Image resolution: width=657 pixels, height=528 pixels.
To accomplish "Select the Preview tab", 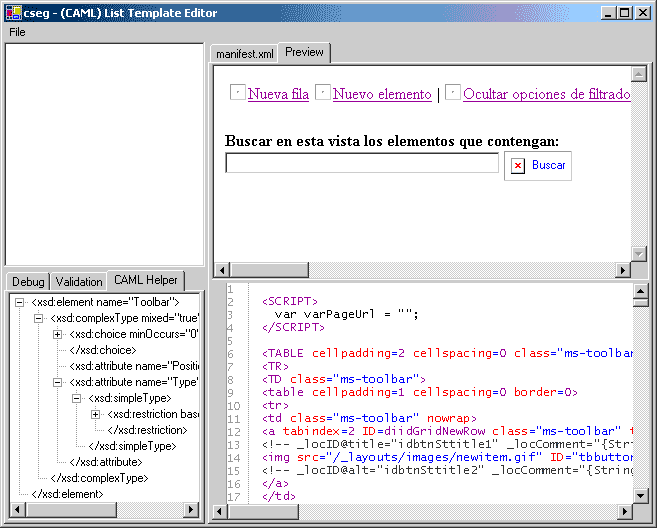I will pos(305,52).
